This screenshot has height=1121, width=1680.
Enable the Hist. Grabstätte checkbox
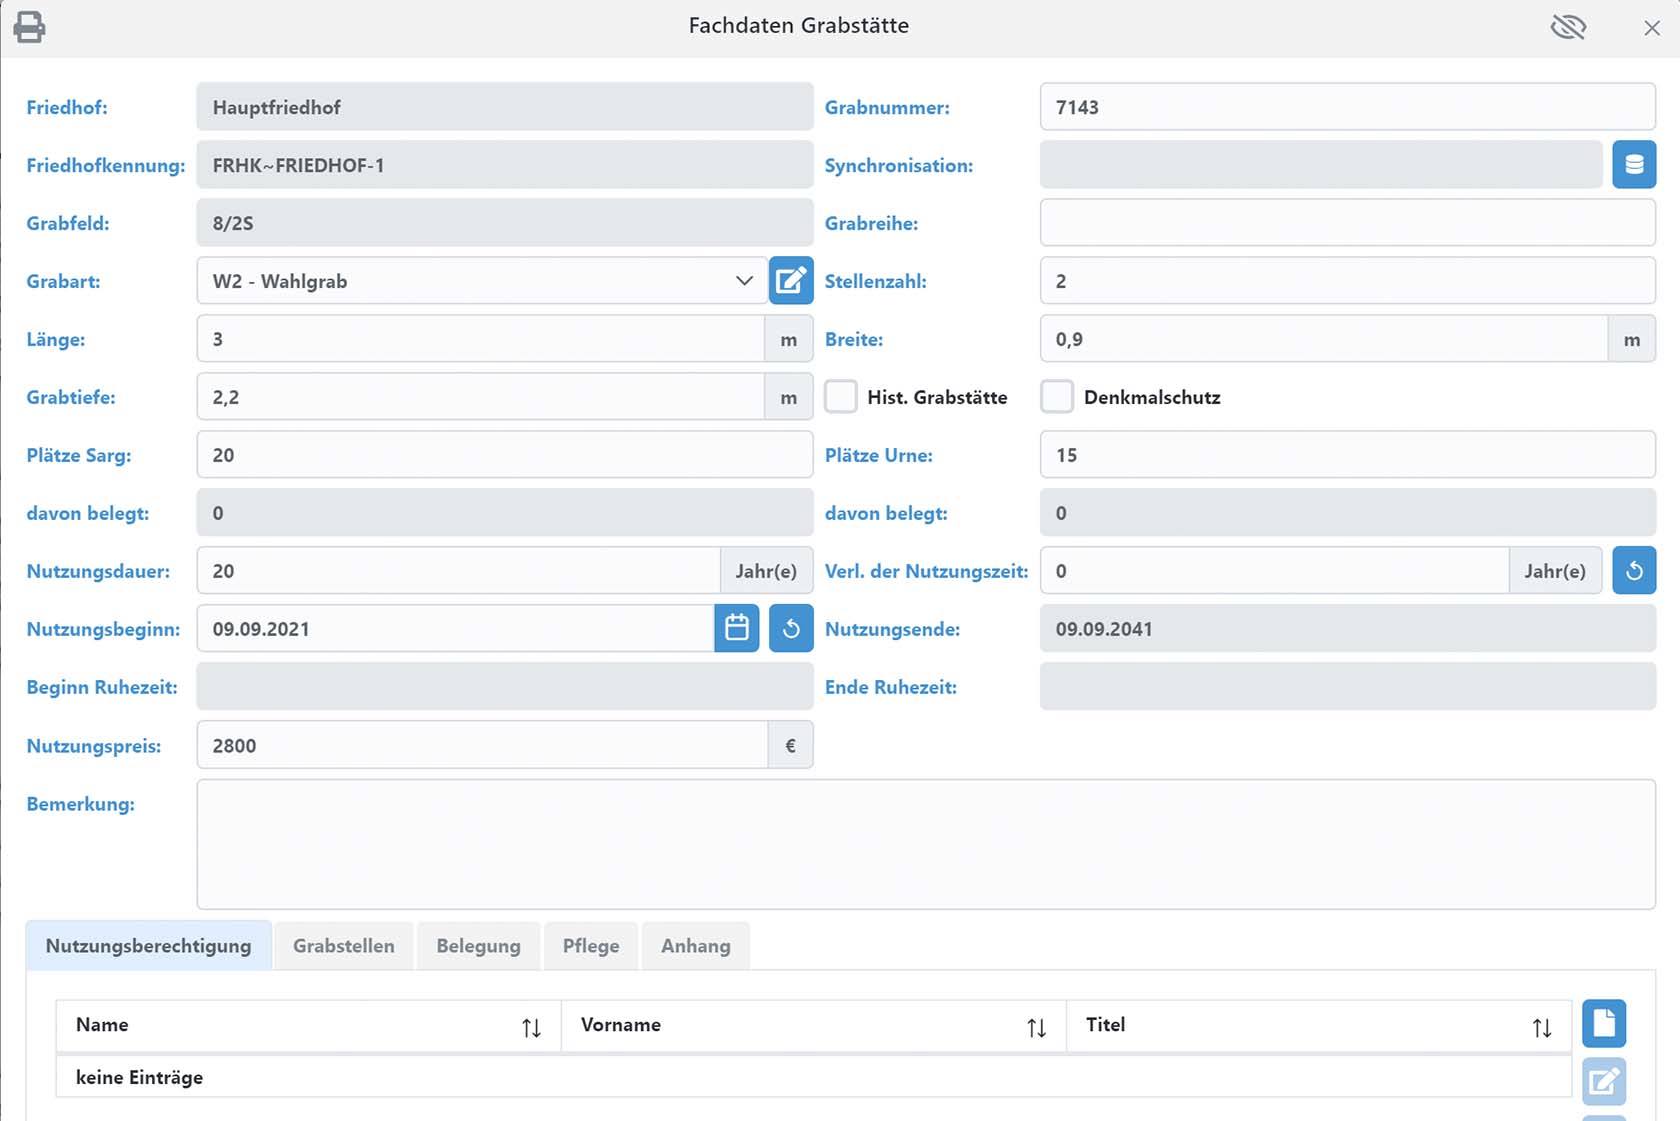(841, 397)
